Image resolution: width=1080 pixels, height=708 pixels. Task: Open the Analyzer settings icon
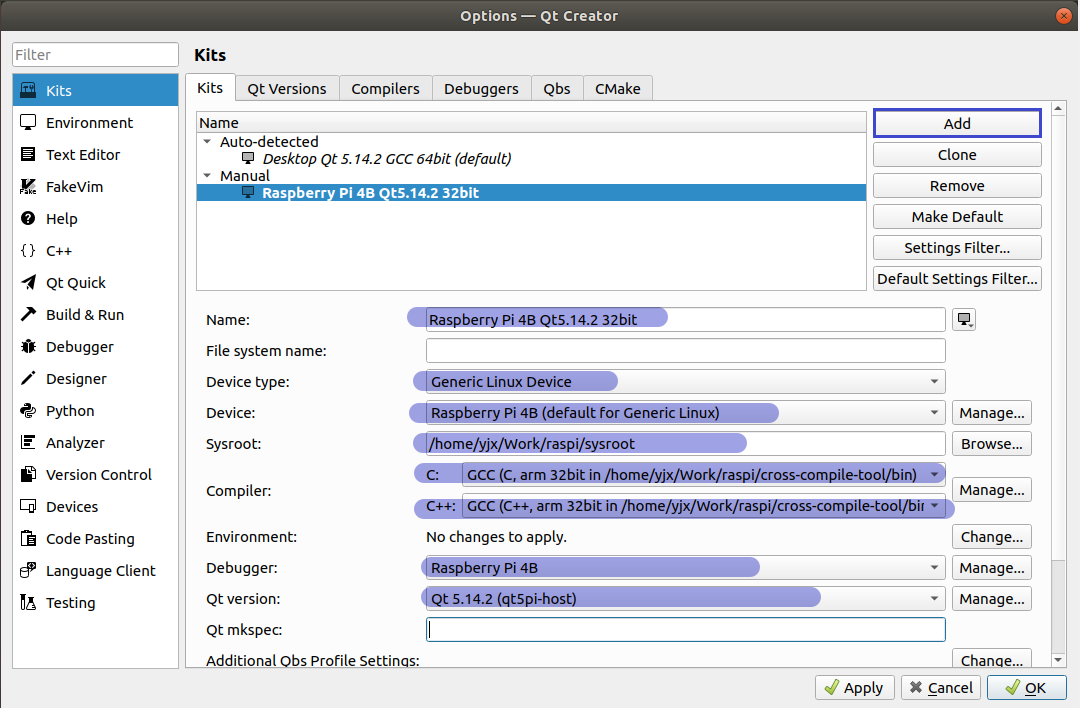point(28,443)
